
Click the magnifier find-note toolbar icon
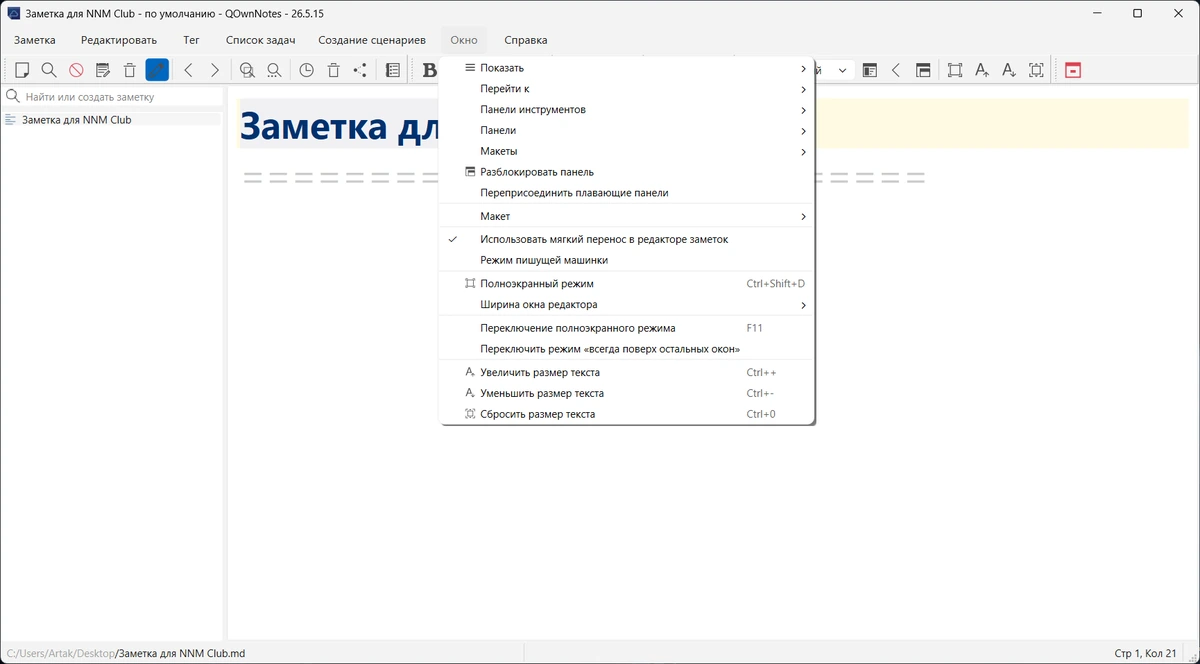(48, 70)
